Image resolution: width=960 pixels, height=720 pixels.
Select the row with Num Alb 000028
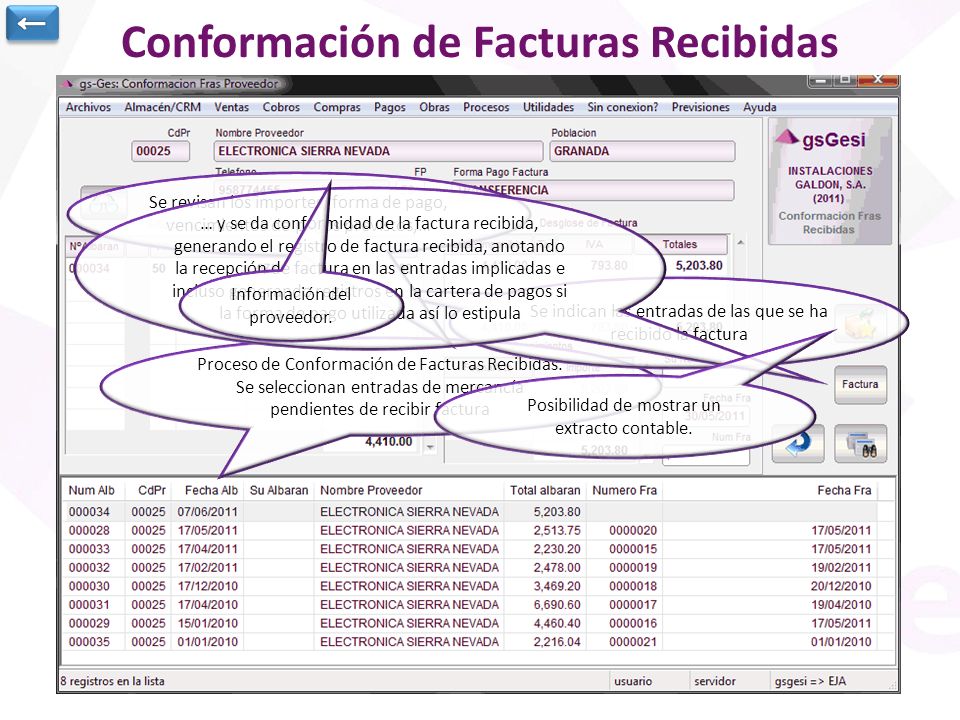(x=470, y=530)
